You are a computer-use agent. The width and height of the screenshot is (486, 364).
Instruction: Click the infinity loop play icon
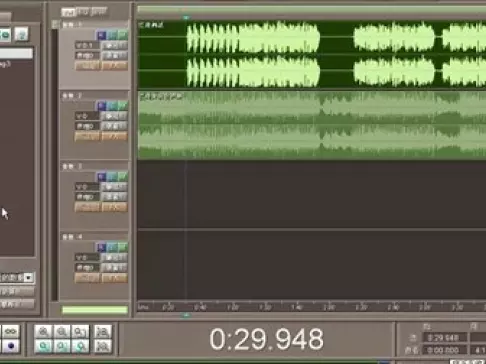[11, 332]
